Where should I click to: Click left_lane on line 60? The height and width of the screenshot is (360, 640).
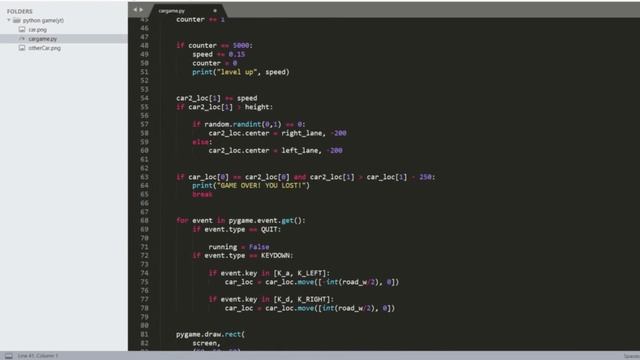300,151
